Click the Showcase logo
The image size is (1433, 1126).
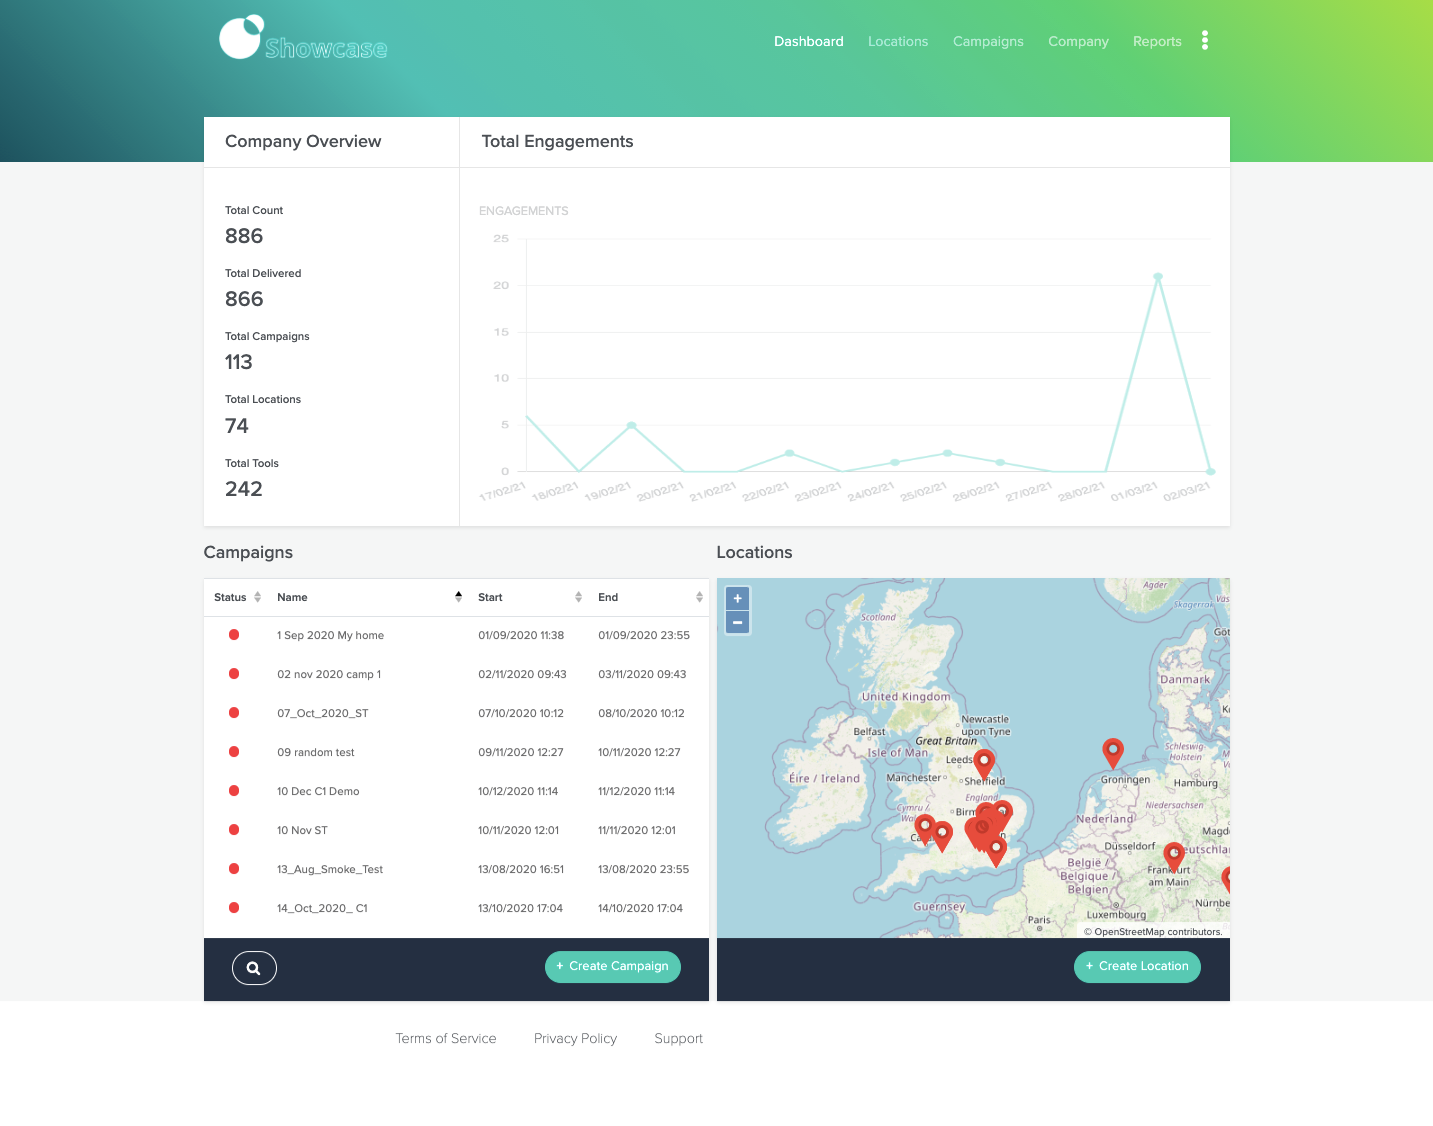[302, 37]
